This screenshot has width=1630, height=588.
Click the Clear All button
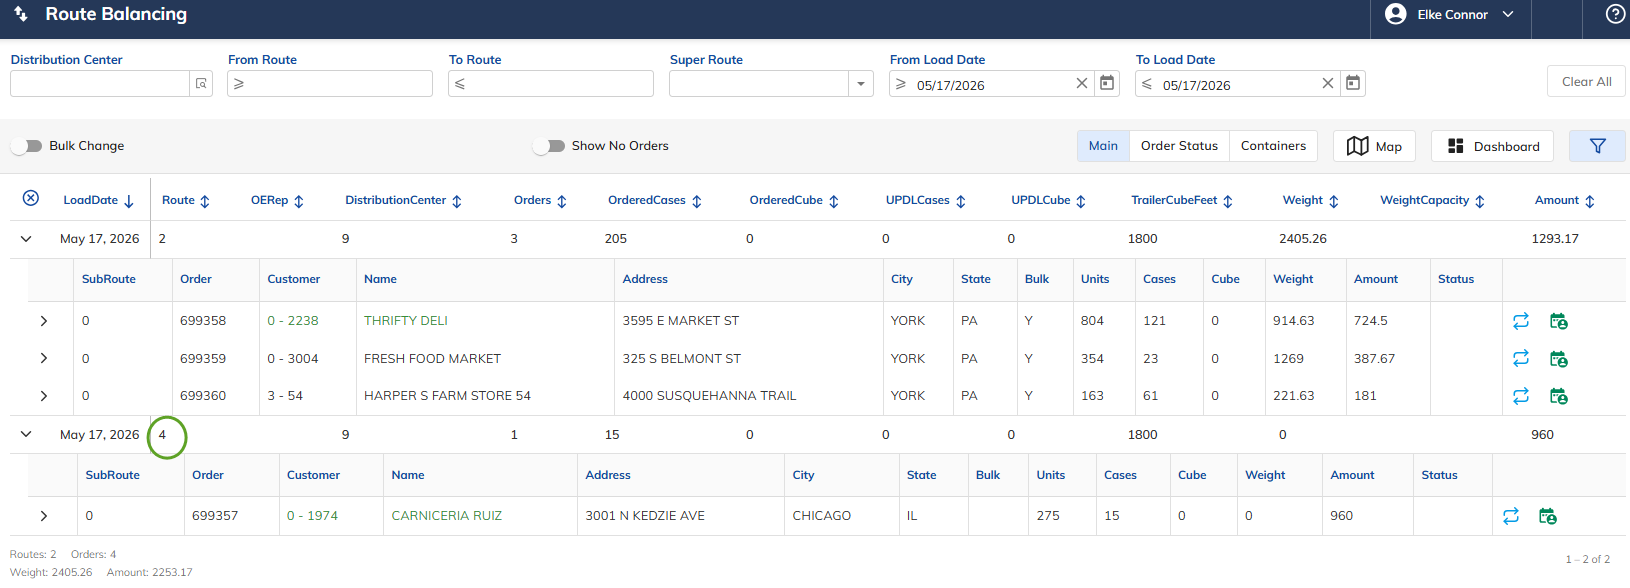pyautogui.click(x=1586, y=82)
